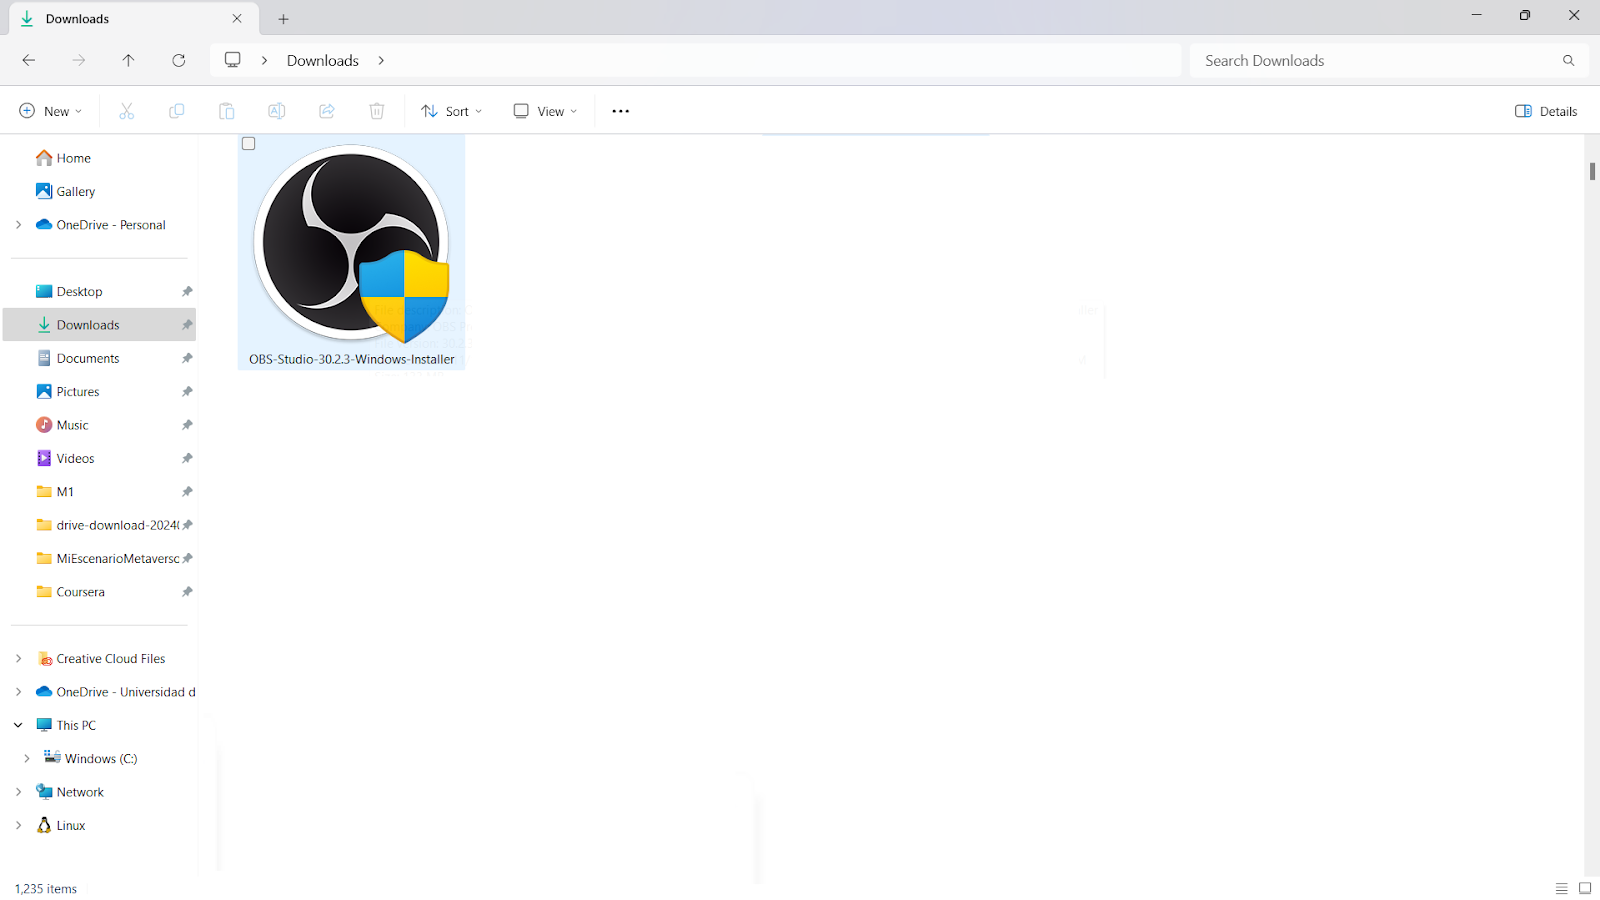
Task: Open the Sort dropdown menu
Action: tap(452, 111)
